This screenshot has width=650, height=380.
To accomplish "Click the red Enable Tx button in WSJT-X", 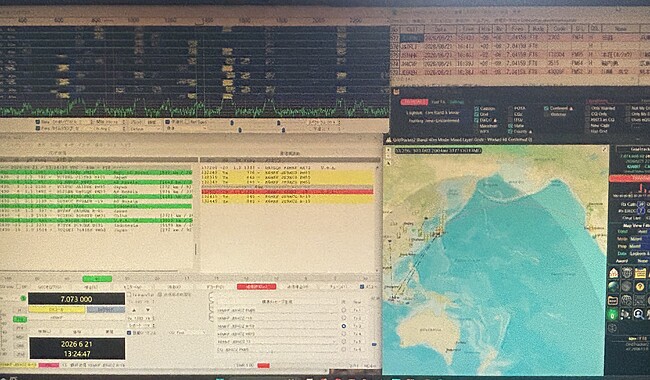I will pos(256,286).
